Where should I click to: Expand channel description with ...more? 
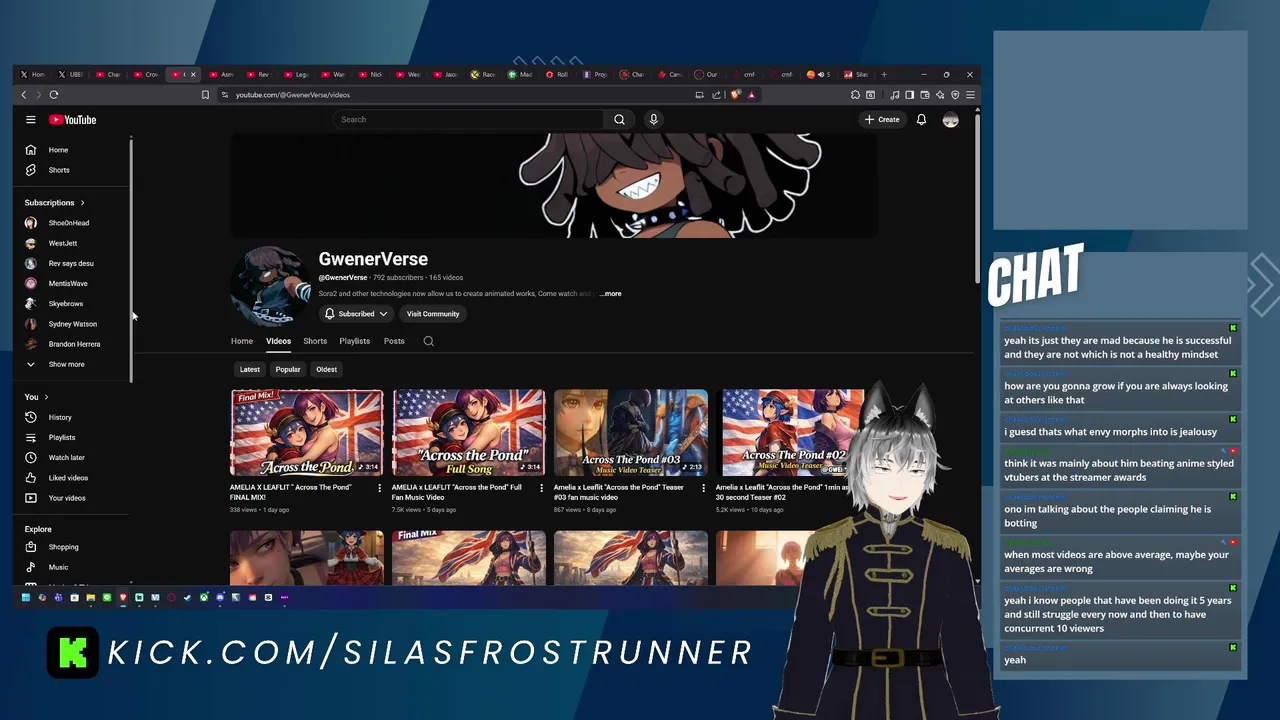point(611,294)
